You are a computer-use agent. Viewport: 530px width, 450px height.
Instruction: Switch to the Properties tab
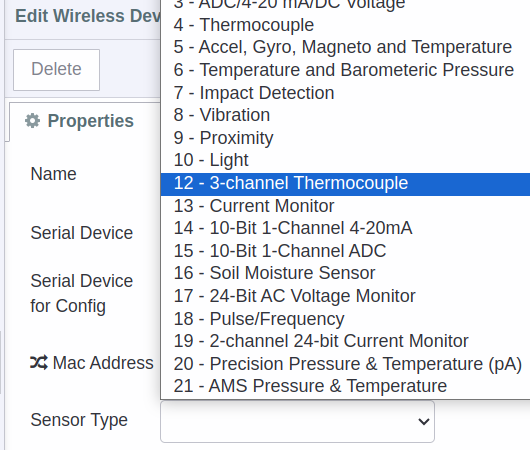click(79, 121)
